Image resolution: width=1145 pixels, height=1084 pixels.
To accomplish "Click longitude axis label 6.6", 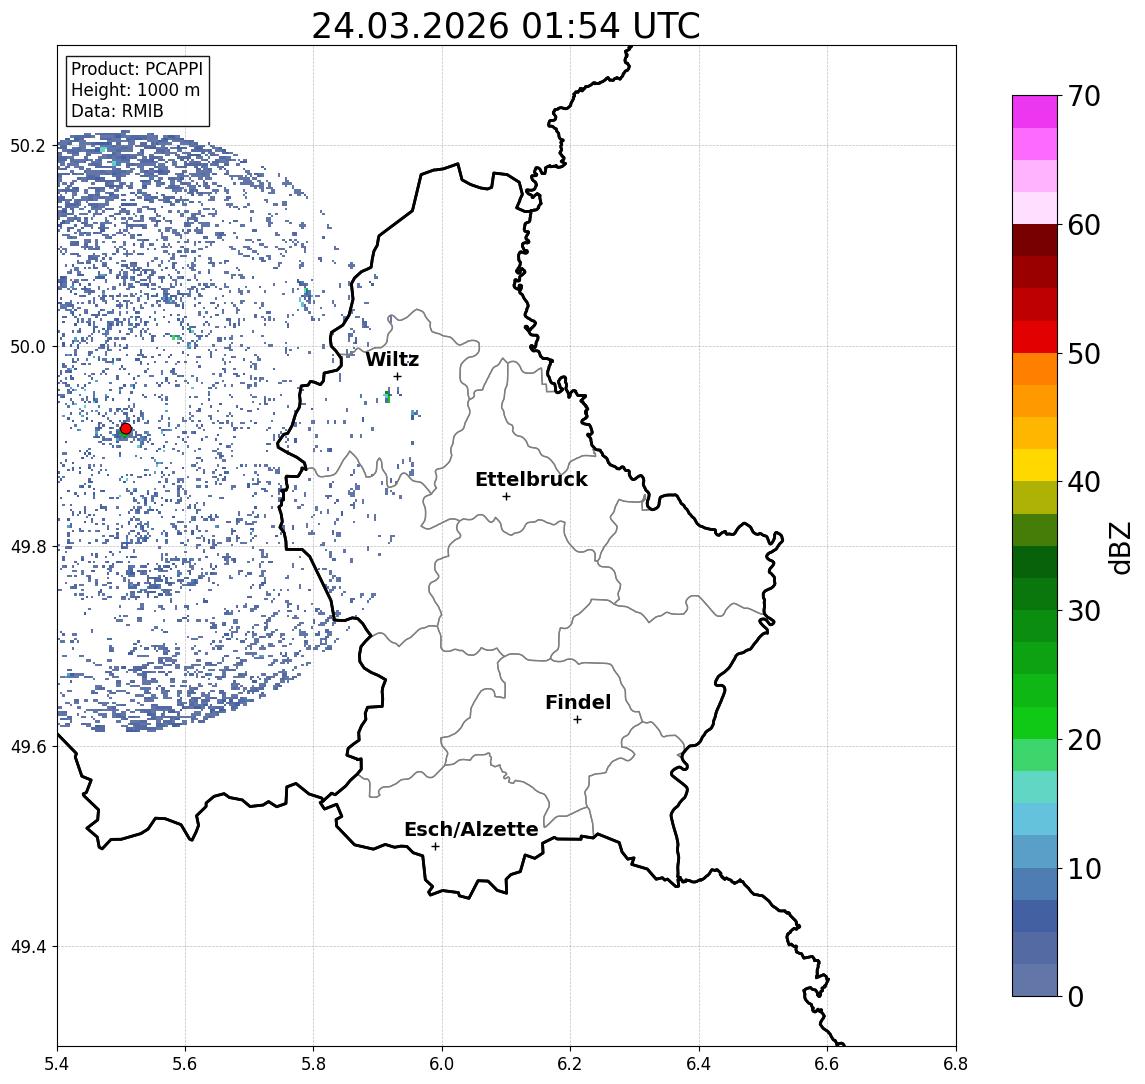I will tap(827, 1064).
